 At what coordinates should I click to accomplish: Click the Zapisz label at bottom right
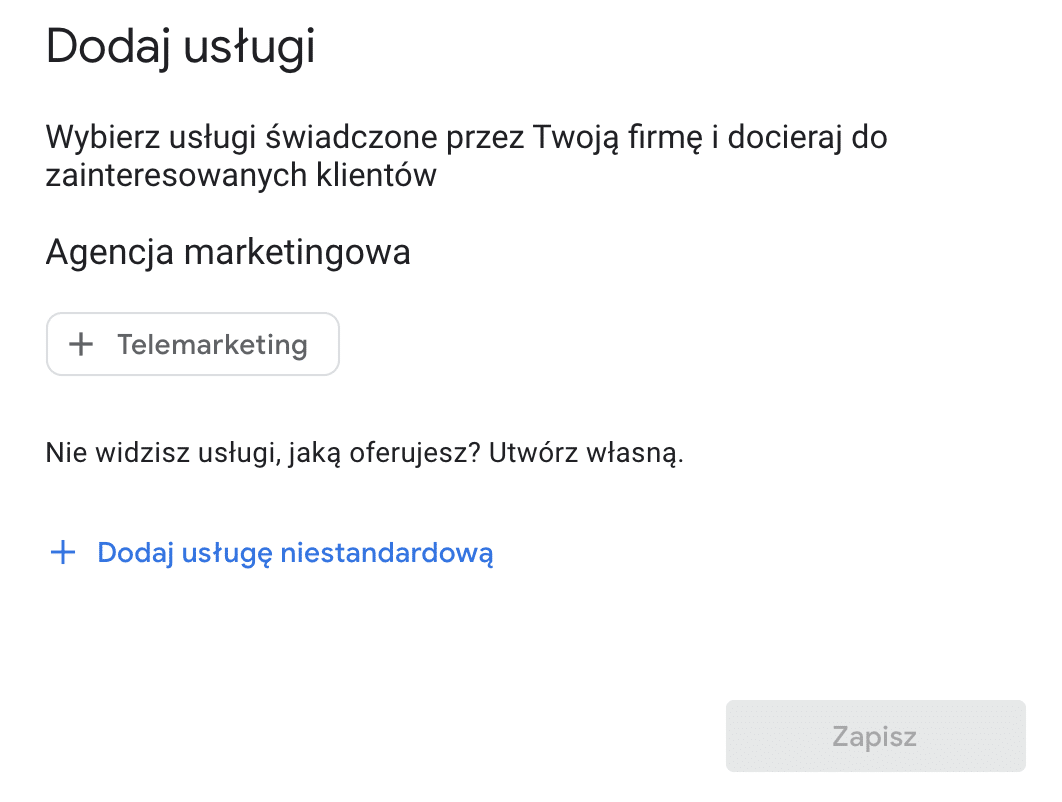tap(874, 736)
